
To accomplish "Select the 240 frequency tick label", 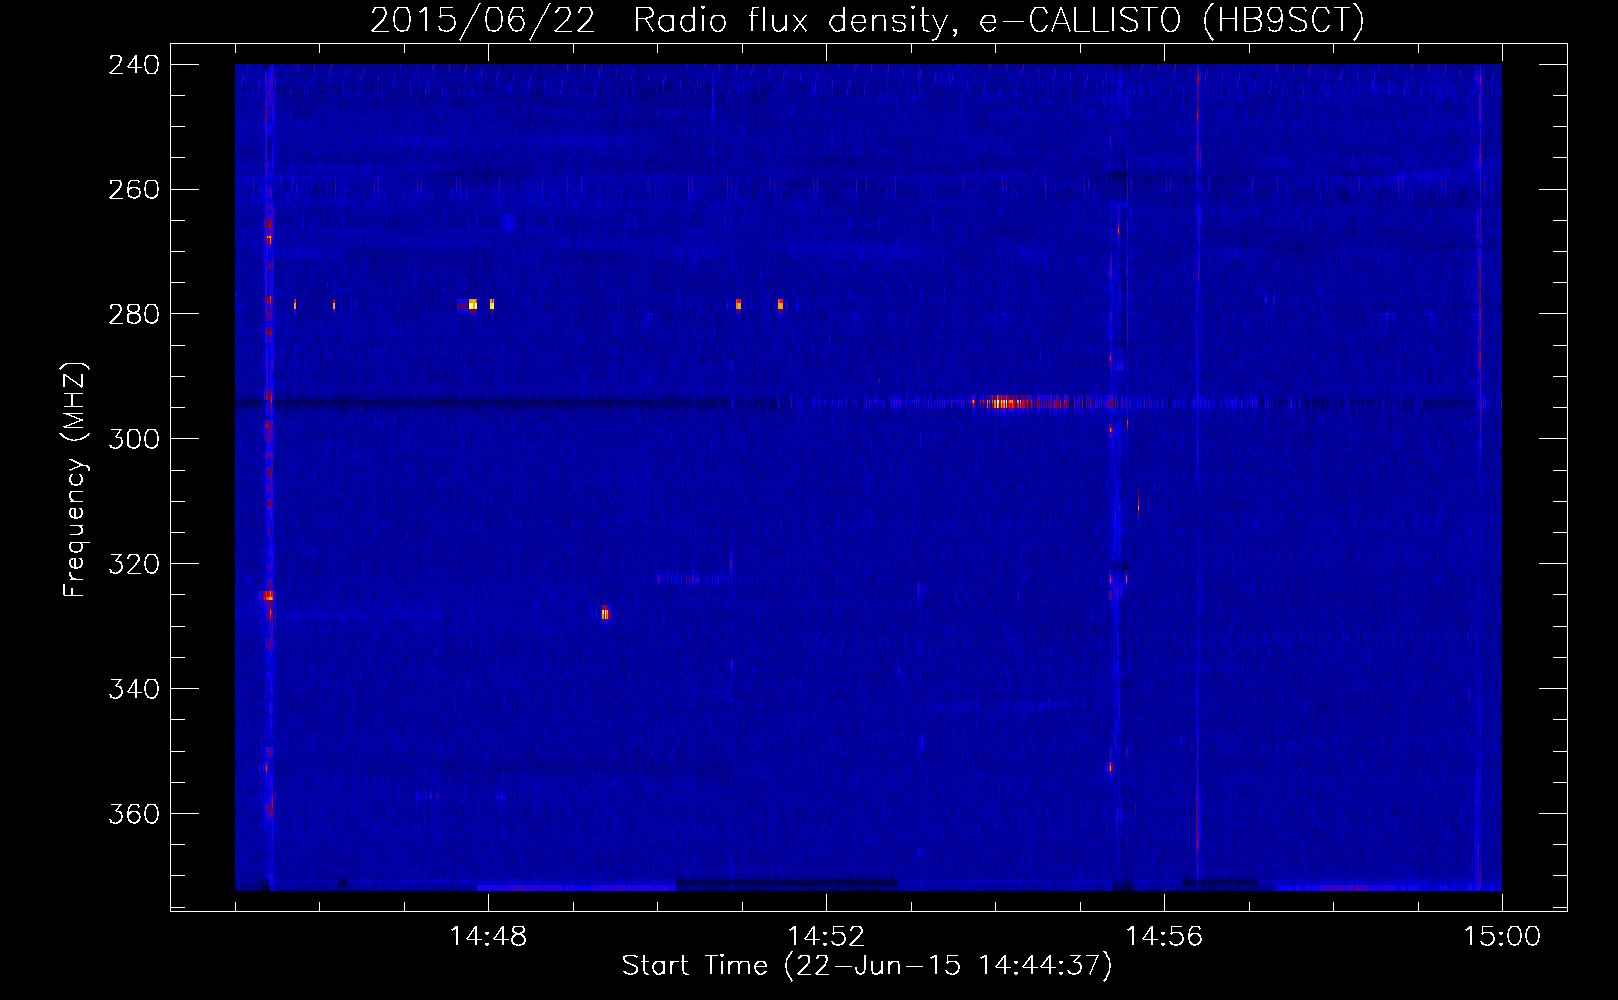I will coord(134,64).
